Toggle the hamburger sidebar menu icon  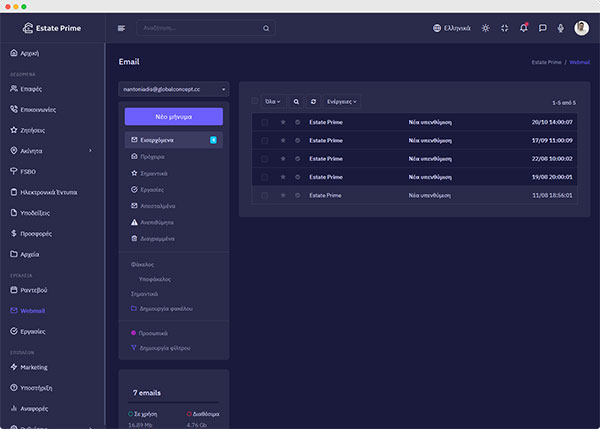121,28
